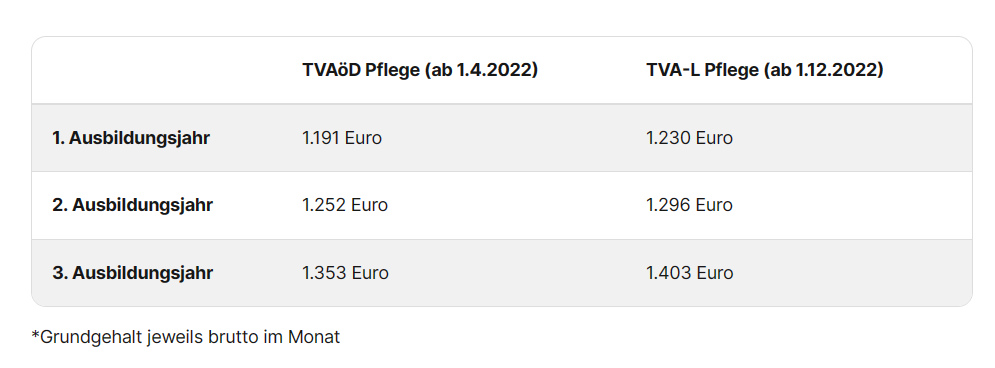Select the 3. Ausbildungsjahr row label
The height and width of the screenshot is (368, 995).
132,273
